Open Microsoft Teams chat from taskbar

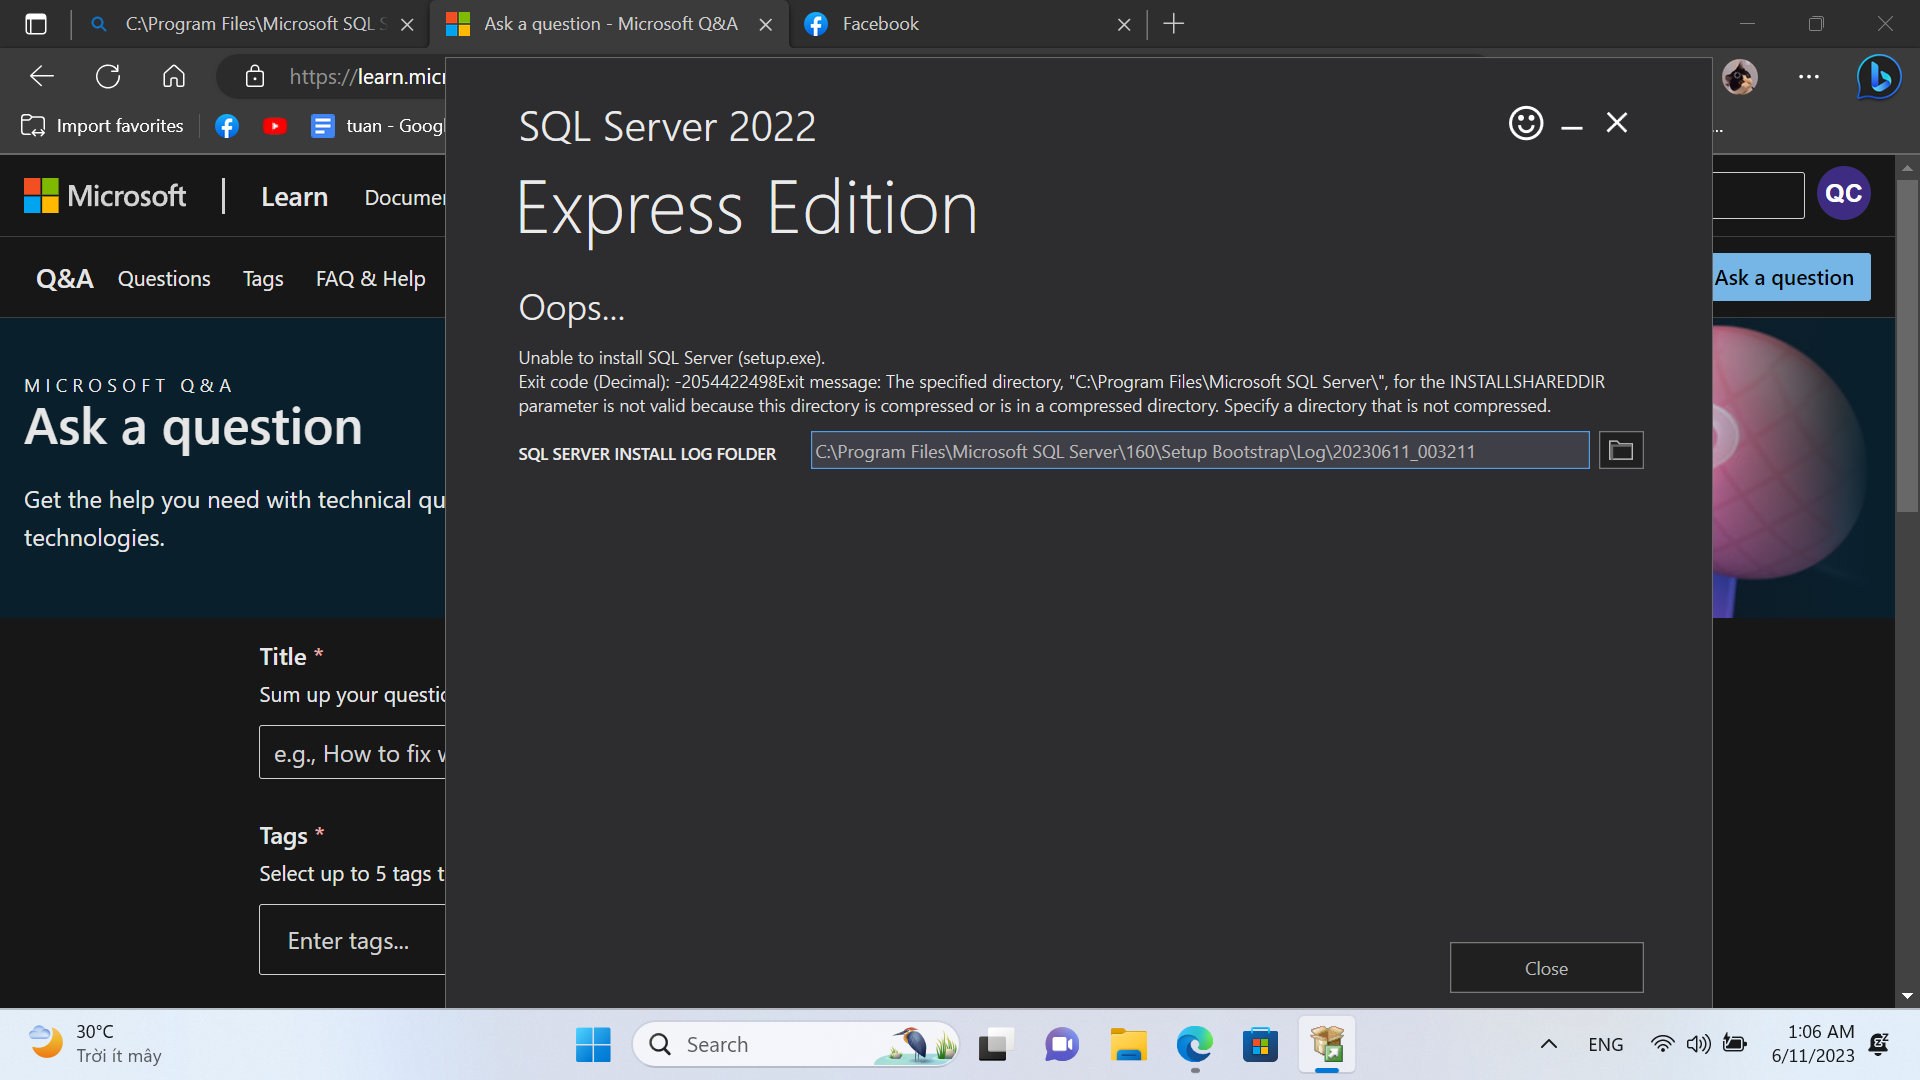[x=1061, y=1043]
